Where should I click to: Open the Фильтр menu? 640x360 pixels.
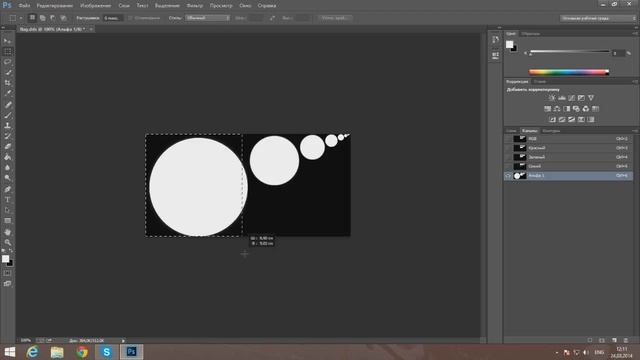click(195, 6)
